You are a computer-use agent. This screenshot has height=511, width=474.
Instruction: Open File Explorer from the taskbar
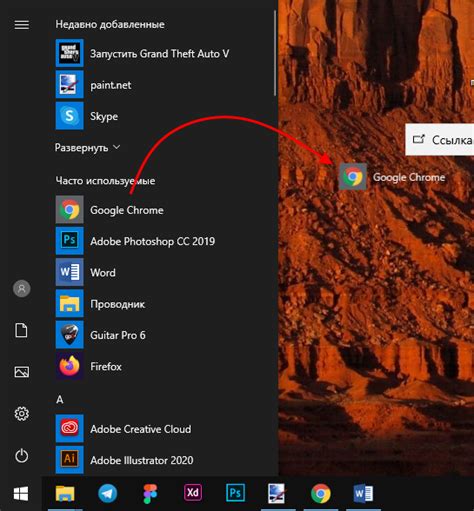[65, 493]
